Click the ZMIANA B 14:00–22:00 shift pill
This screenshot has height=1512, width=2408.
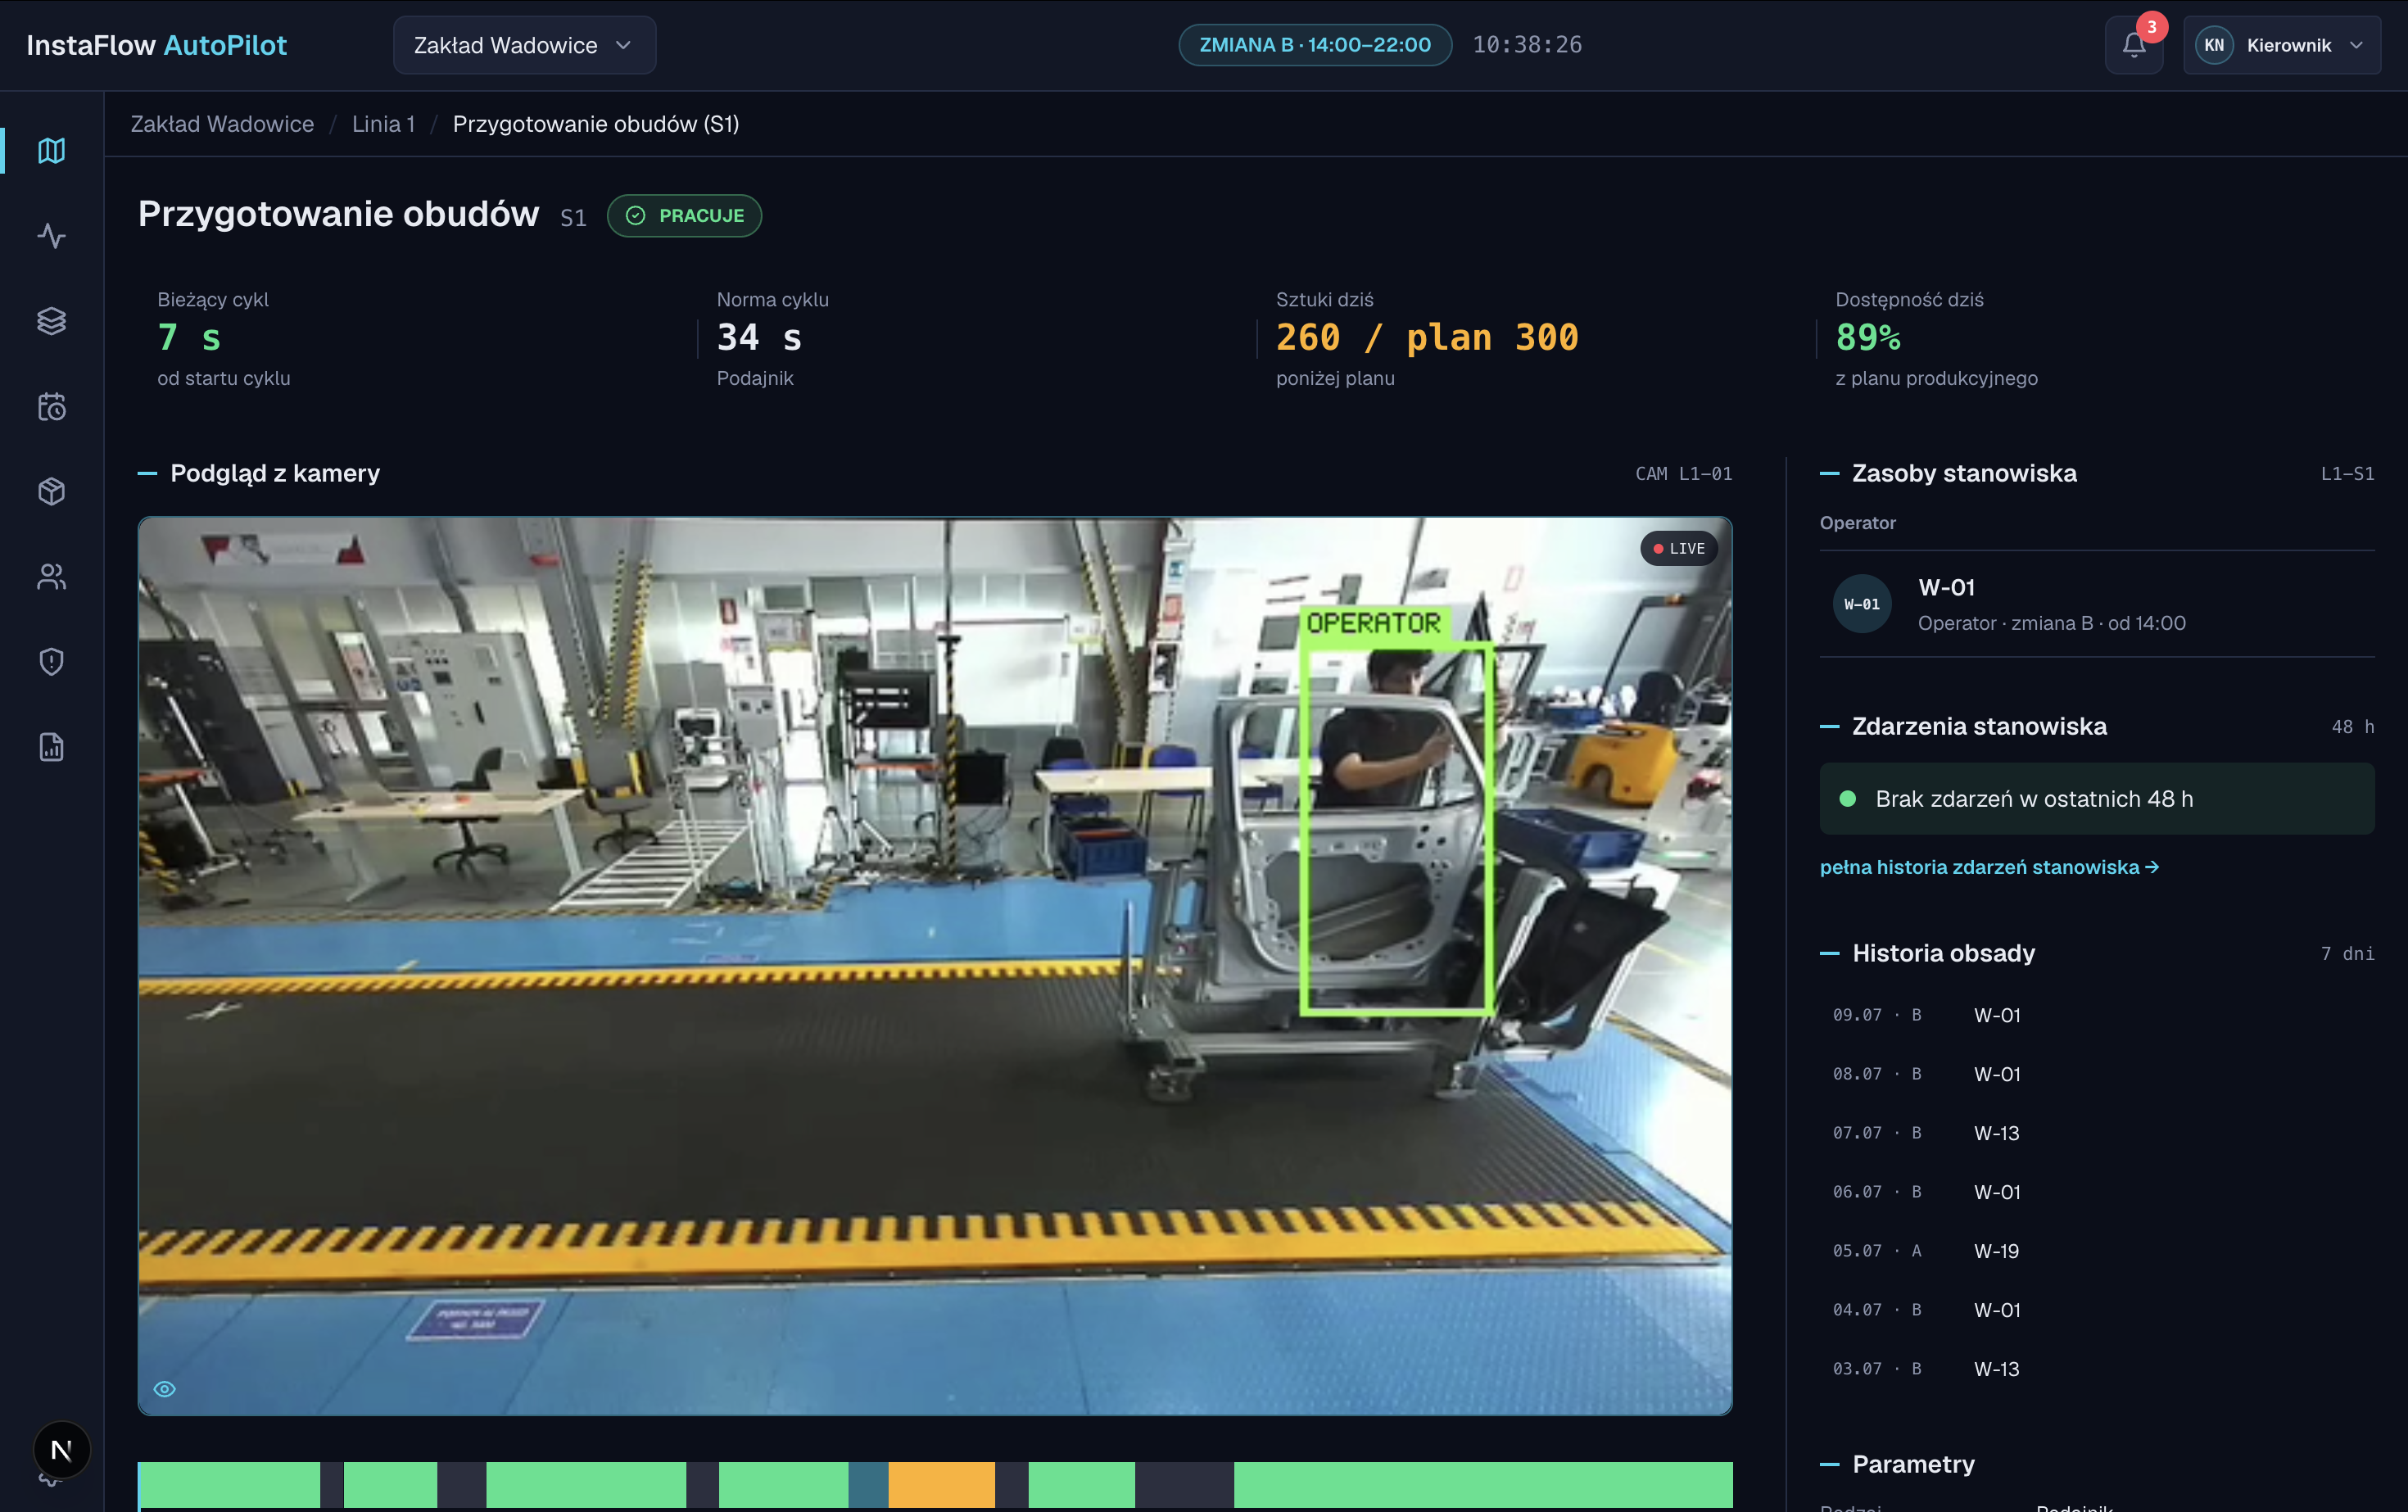point(1315,45)
